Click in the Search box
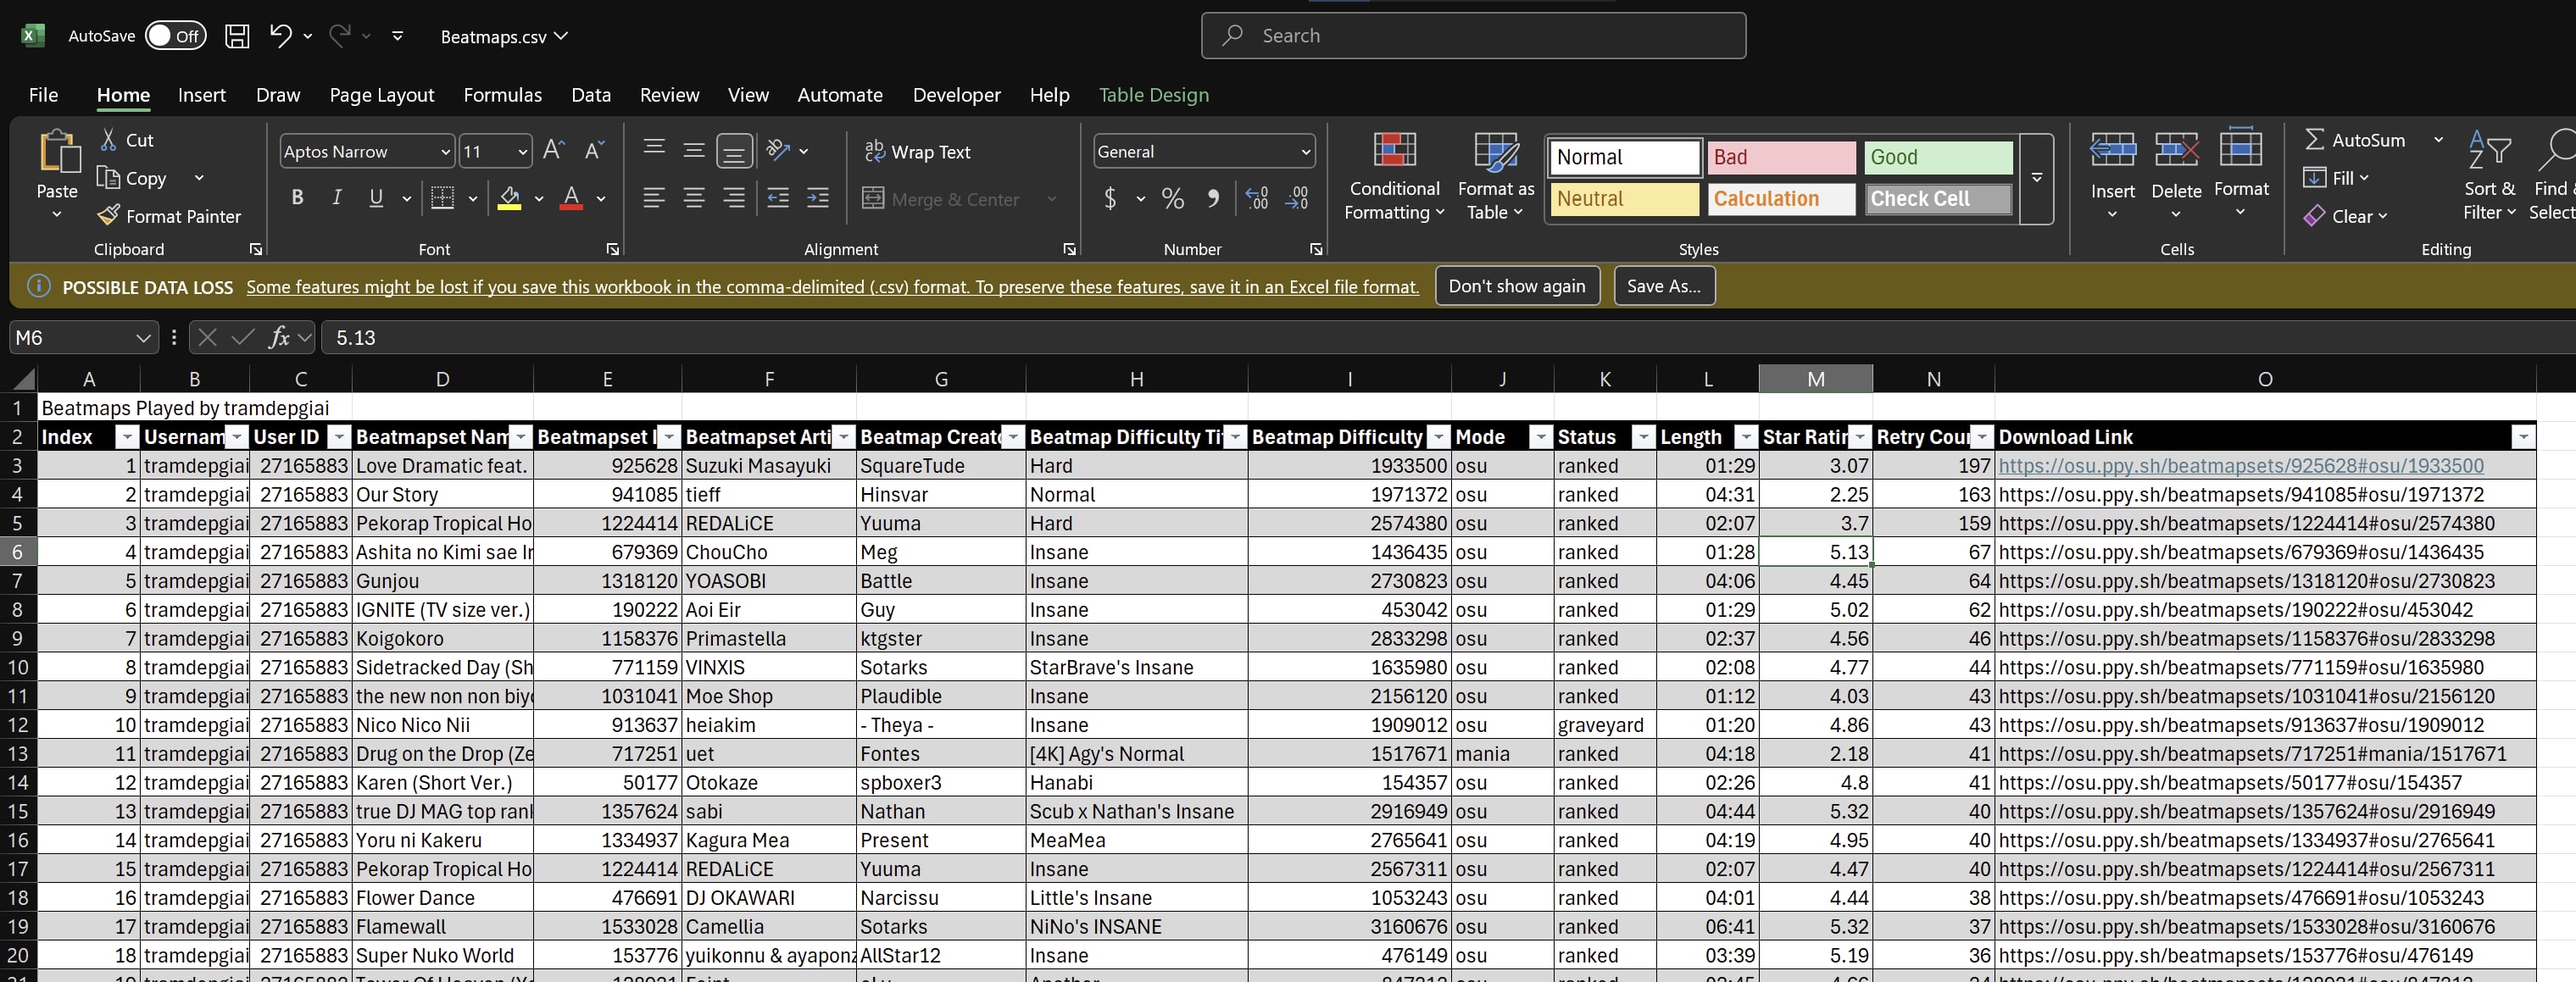This screenshot has width=2576, height=982. point(1473,36)
